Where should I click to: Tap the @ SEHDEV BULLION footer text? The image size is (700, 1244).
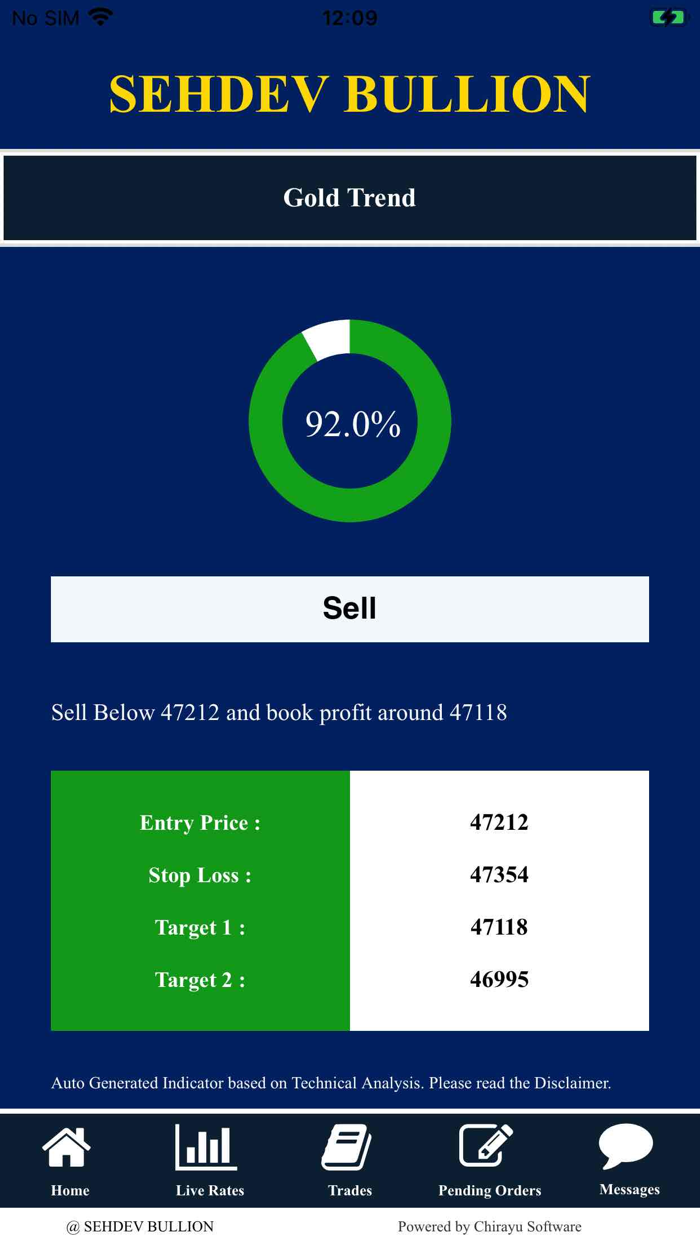[x=140, y=1226]
